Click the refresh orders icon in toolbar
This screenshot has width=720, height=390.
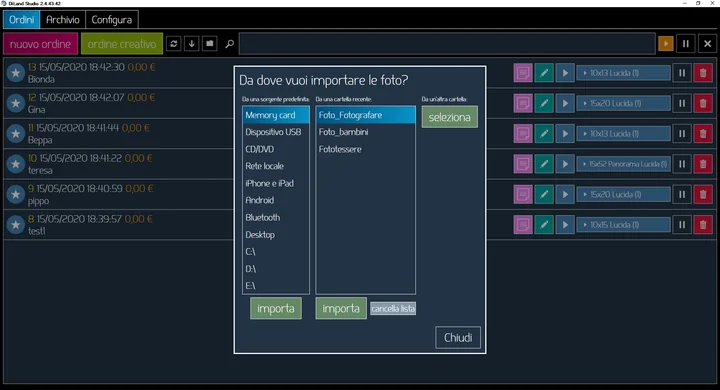(174, 44)
